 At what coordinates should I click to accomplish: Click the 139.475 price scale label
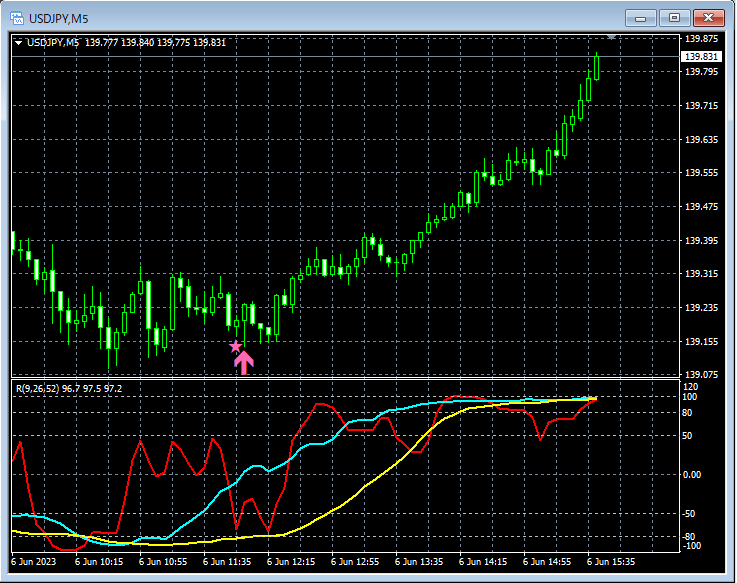click(x=701, y=206)
